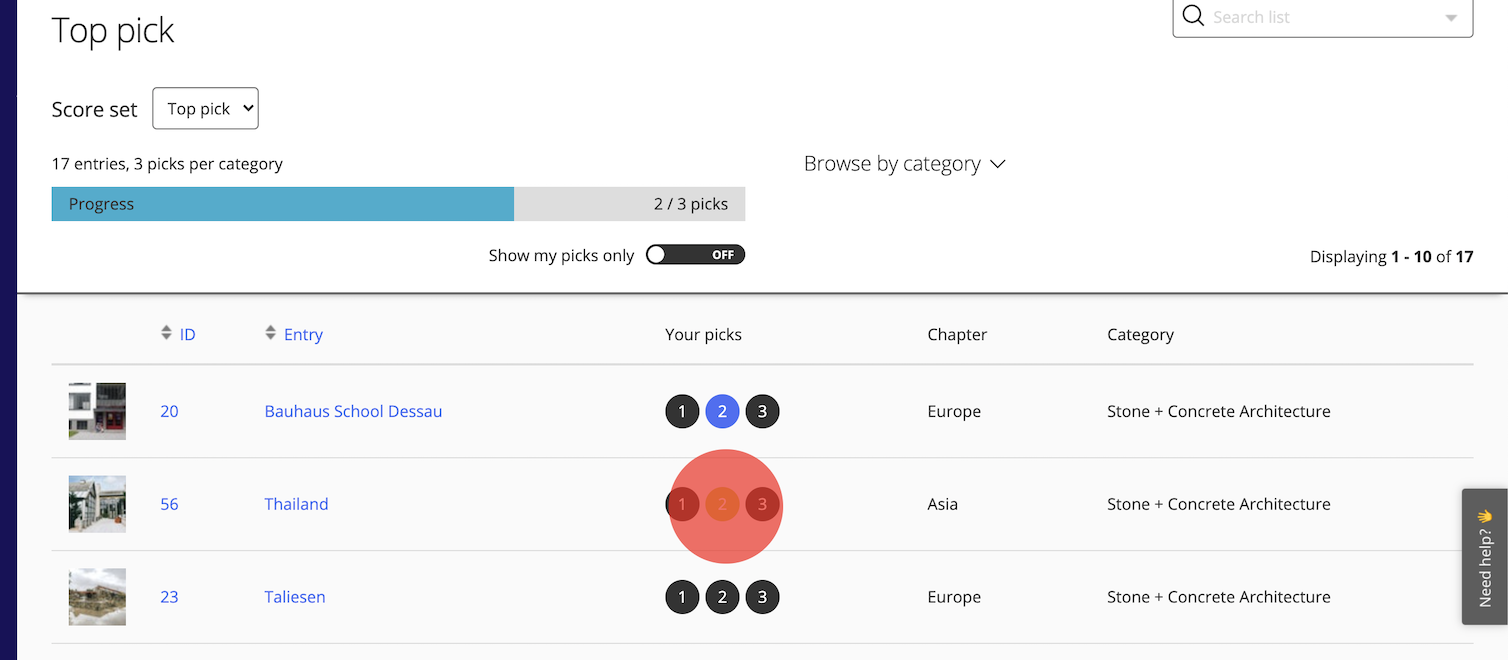Deselect pick 2 on Bauhaus School Dessau
Viewport: 1508px width, 660px height.
(722, 411)
